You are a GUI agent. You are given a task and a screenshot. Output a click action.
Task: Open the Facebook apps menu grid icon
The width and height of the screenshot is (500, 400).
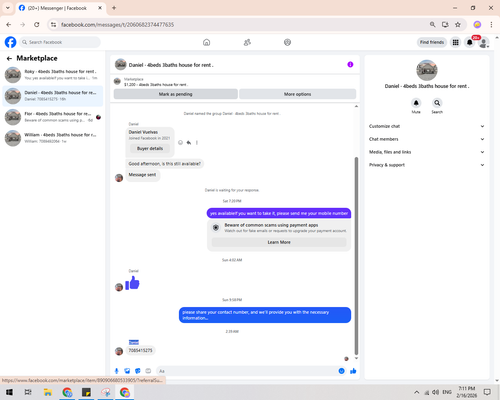pos(455,42)
